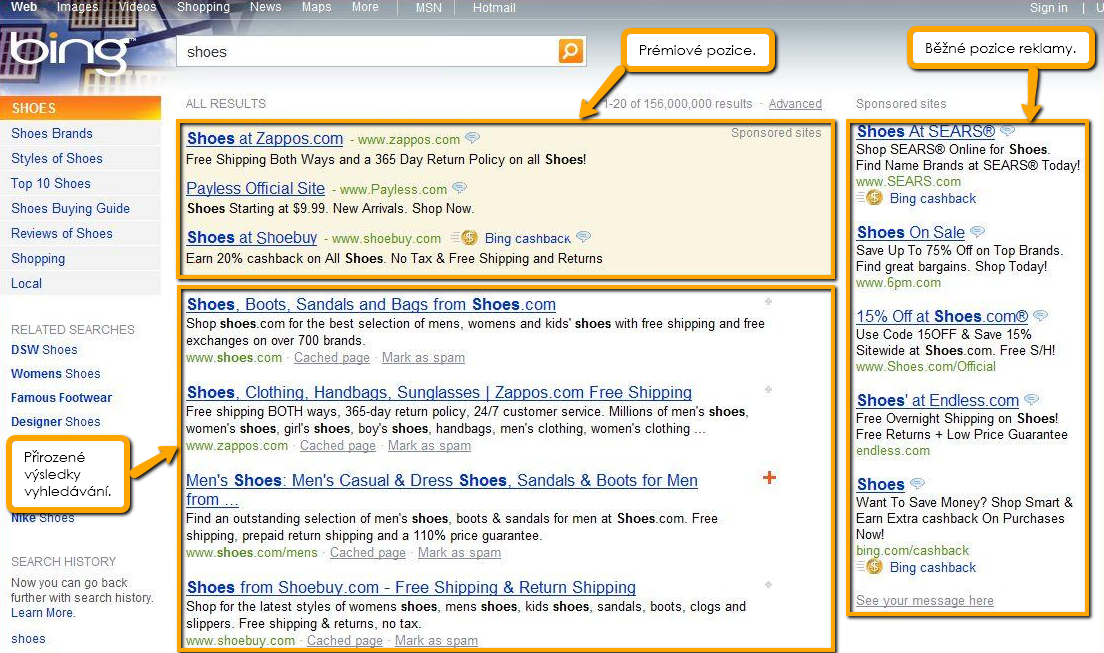Open Shoes' at Endless.com sidebar ad
Image resolution: width=1104 pixels, height=653 pixels.
[x=938, y=400]
